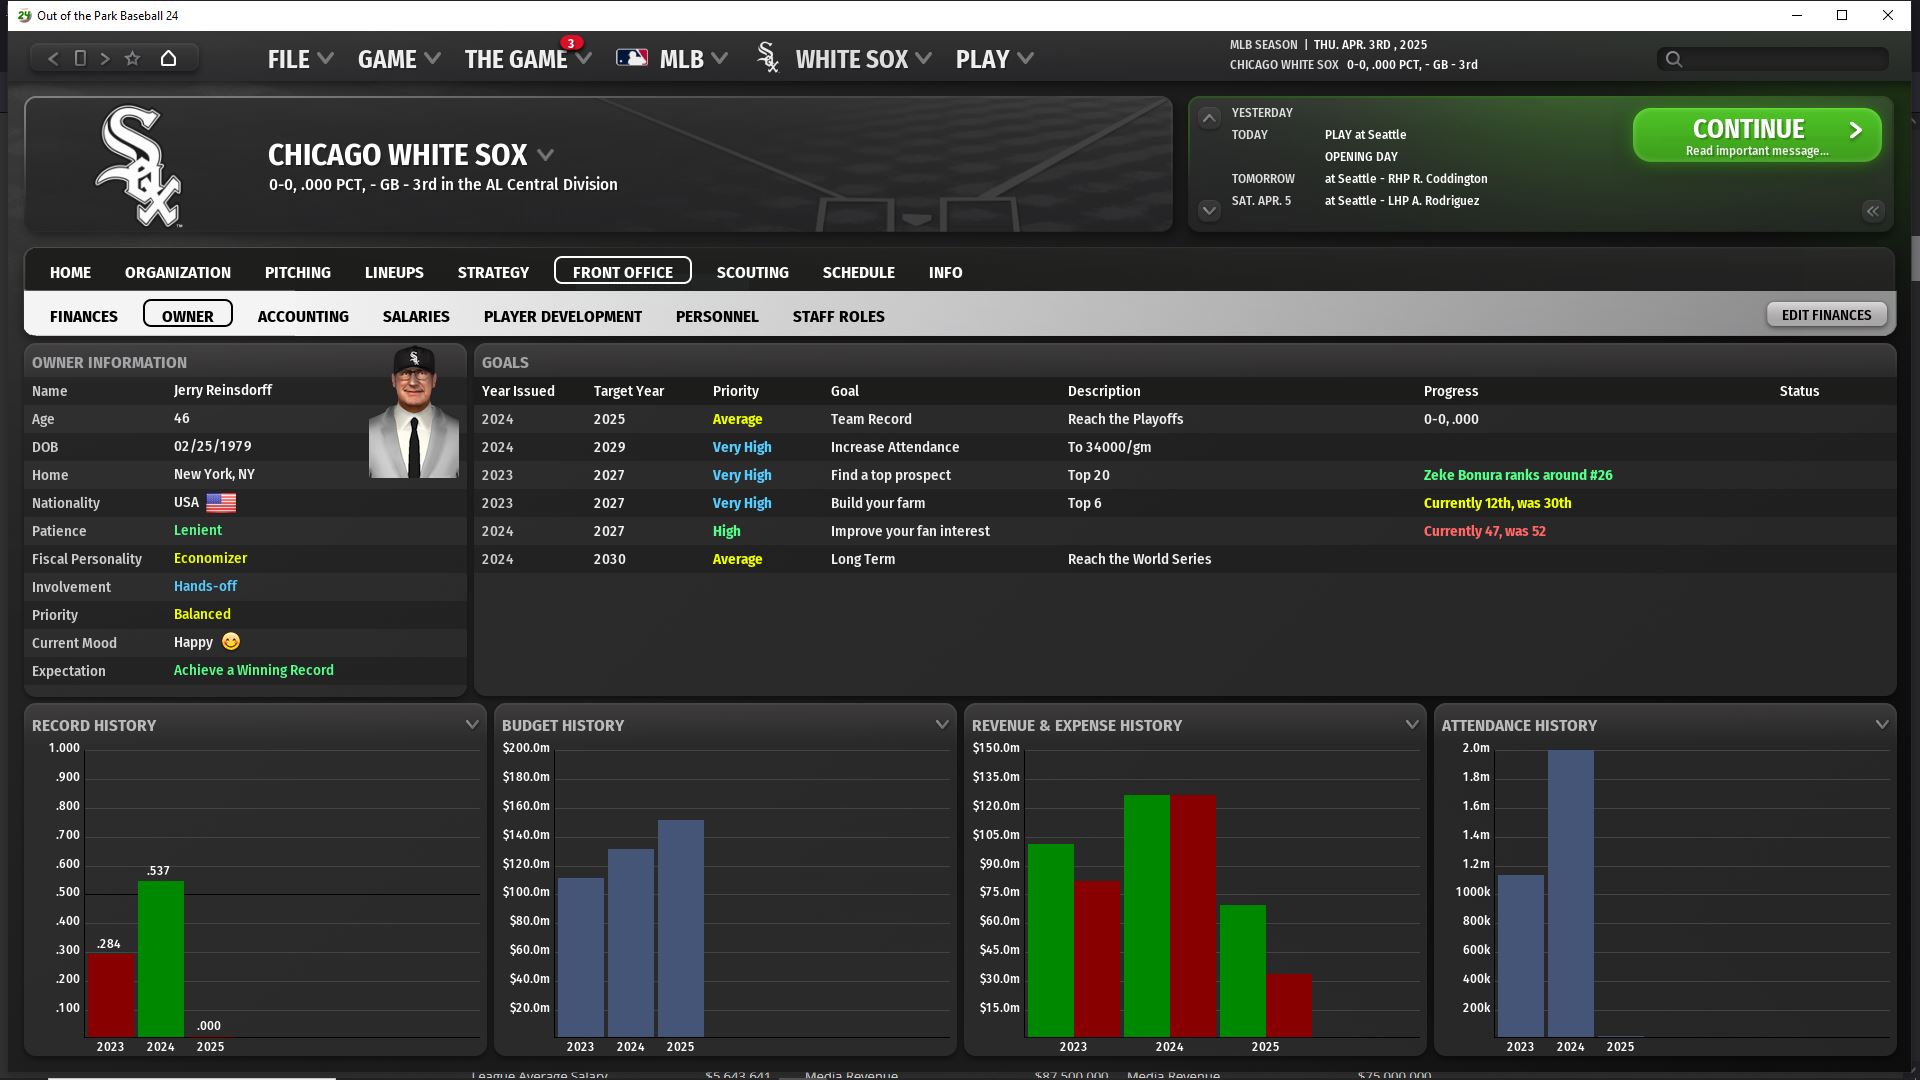Go back with the left arrow icon
The height and width of the screenshot is (1080, 1920).
(x=54, y=59)
